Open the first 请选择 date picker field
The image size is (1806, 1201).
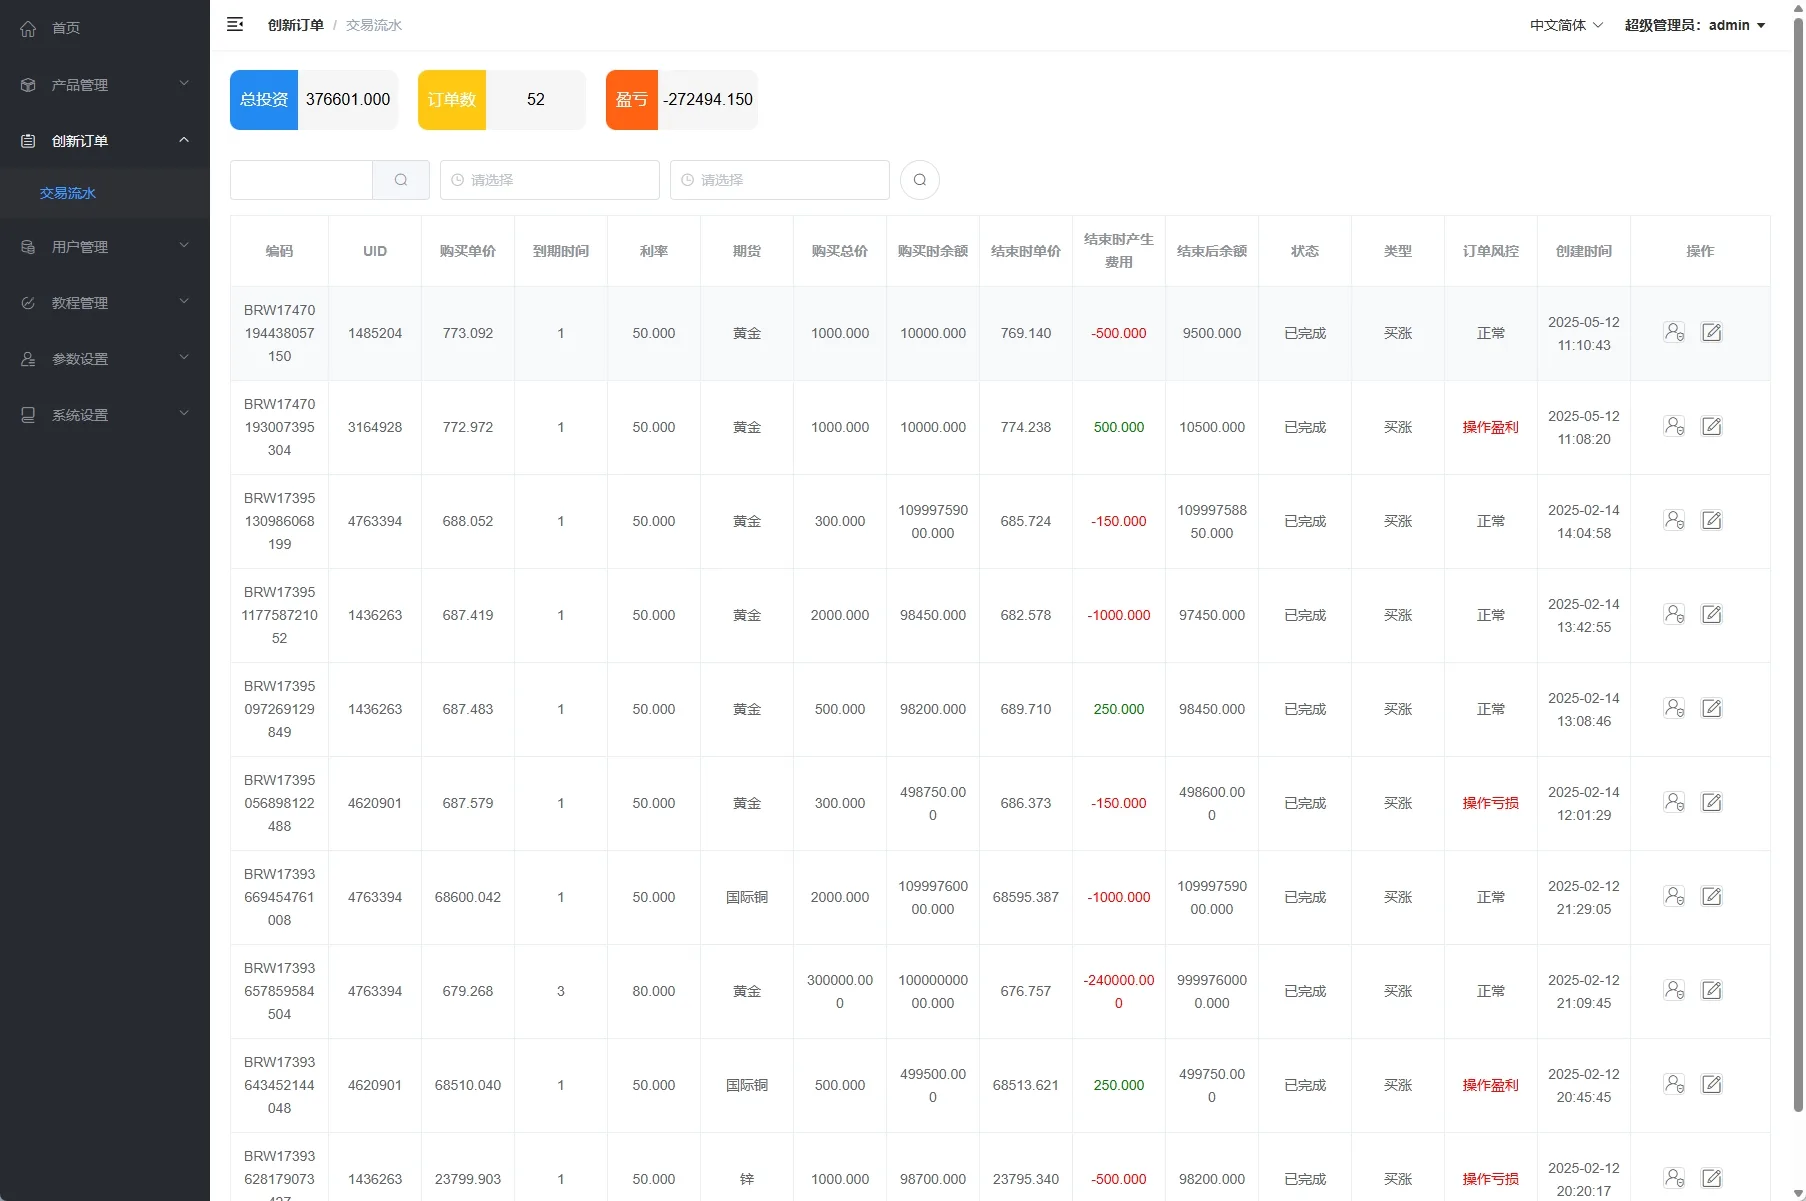click(x=549, y=180)
